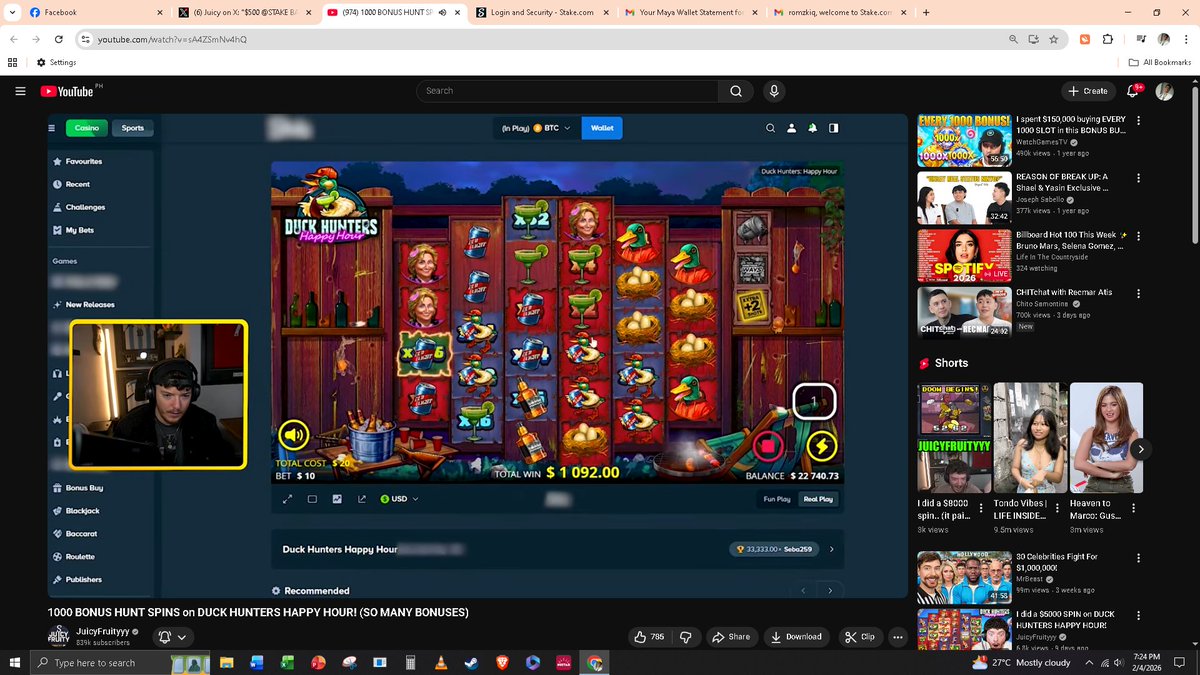Open EVERY 1000 BONUS video thumbnail
Screen dimensions: 1200x675
[x=963, y=140]
